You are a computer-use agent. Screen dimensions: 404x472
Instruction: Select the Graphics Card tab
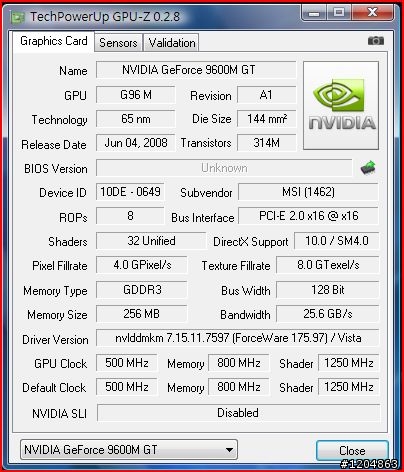[x=54, y=41]
